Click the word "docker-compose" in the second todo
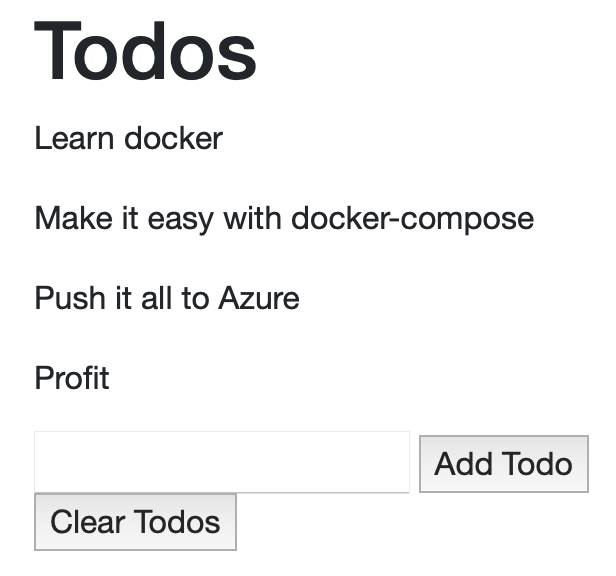 [412, 218]
